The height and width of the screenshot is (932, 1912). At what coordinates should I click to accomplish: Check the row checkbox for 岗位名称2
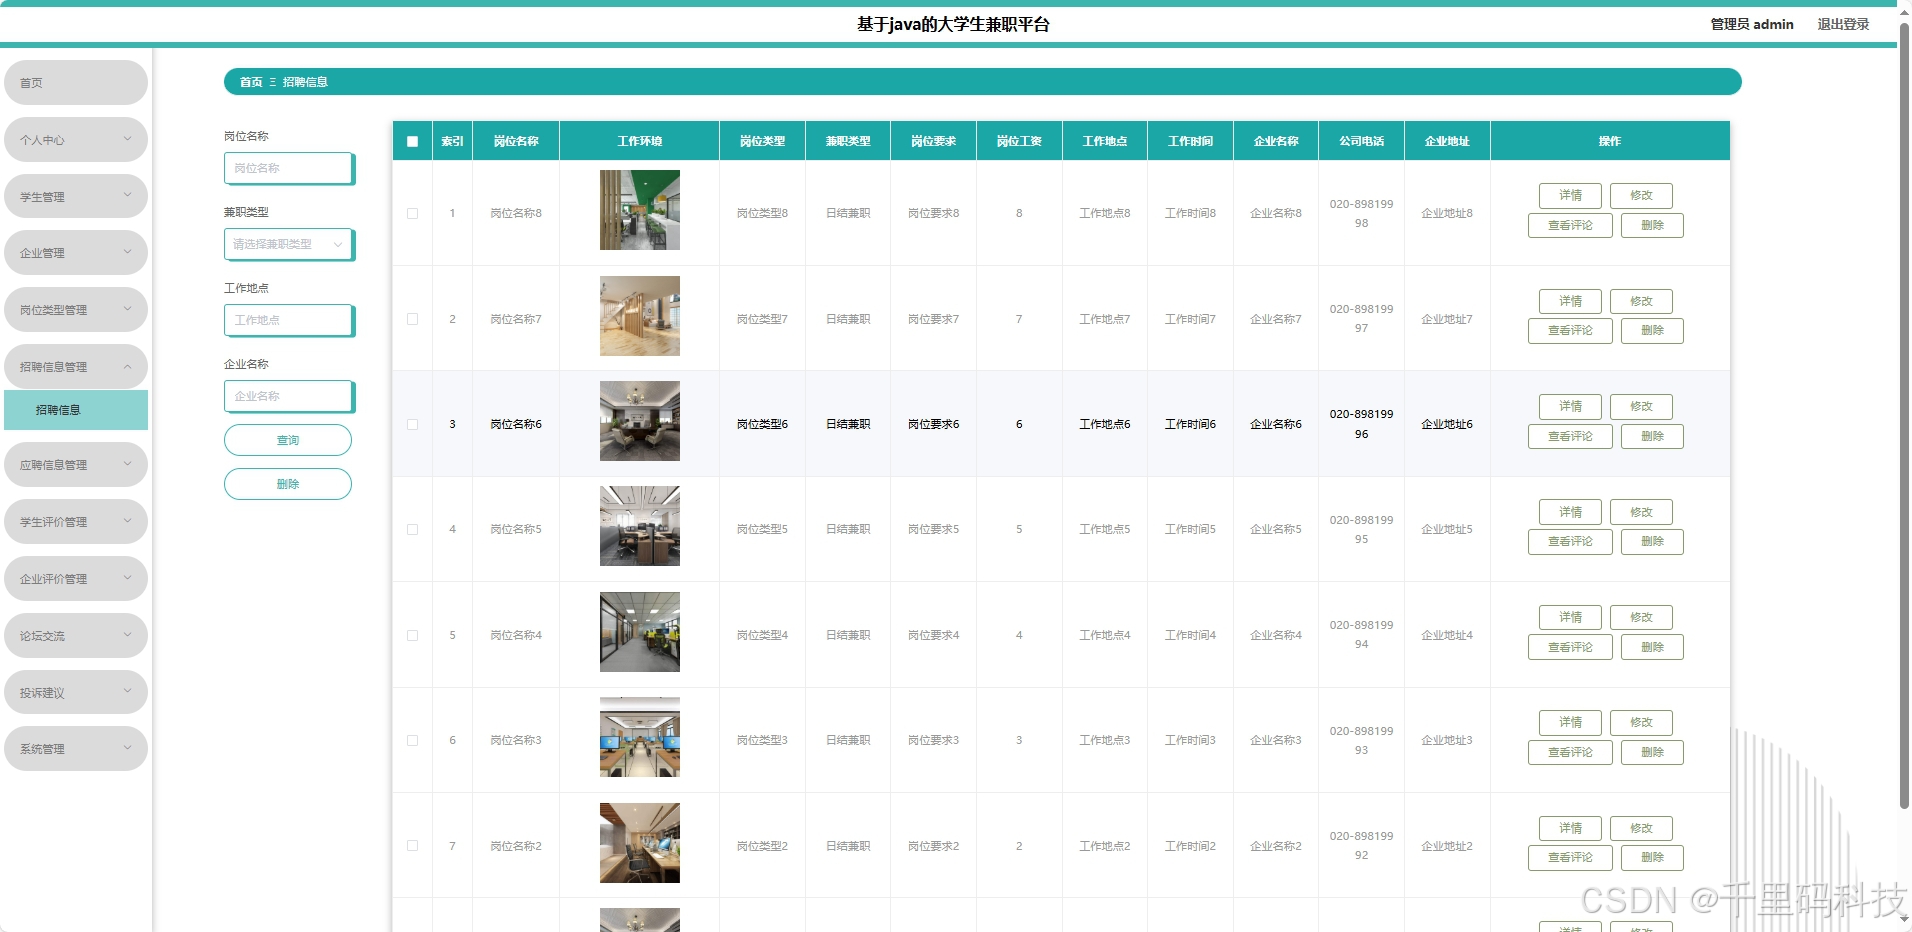pos(412,846)
